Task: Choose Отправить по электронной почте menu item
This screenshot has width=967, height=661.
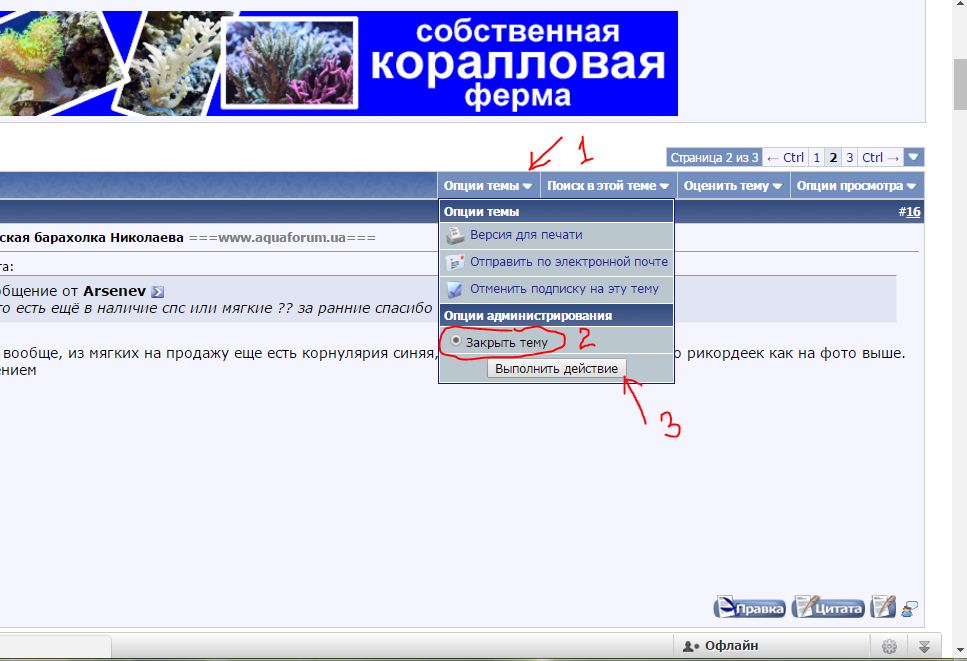Action: 568,262
